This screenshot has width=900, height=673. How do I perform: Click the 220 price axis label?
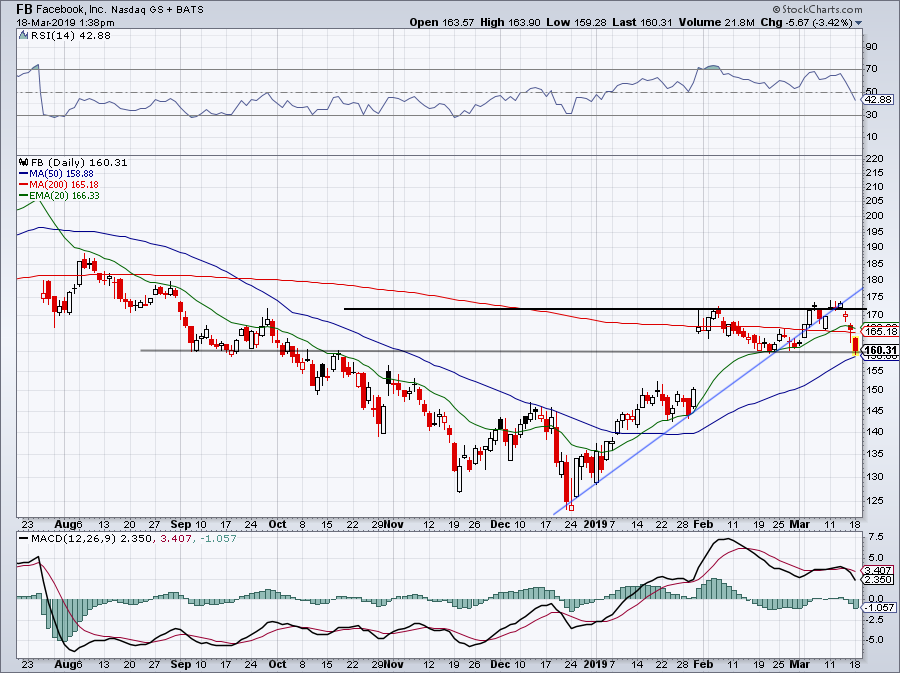point(874,159)
